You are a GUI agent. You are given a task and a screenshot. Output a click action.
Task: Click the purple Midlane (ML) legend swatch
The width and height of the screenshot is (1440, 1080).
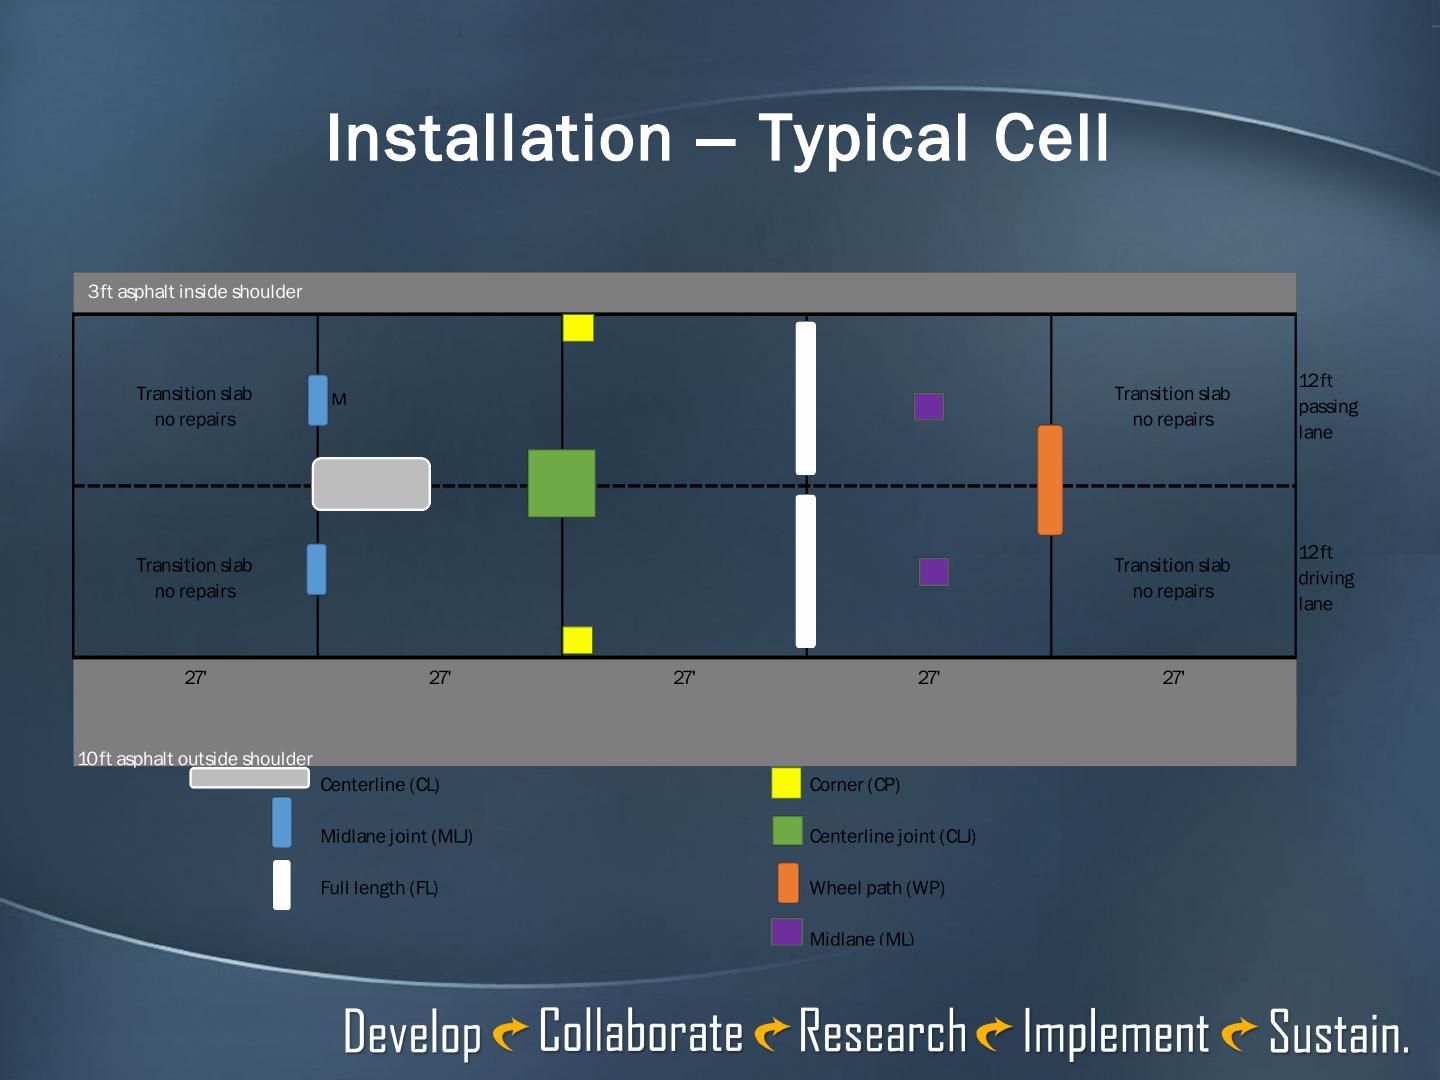[786, 932]
